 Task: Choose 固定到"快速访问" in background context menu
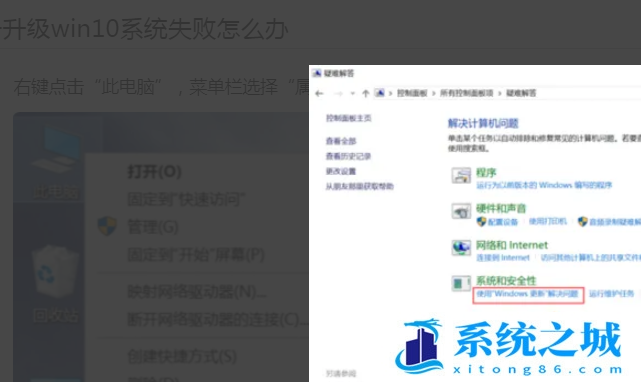186,200
